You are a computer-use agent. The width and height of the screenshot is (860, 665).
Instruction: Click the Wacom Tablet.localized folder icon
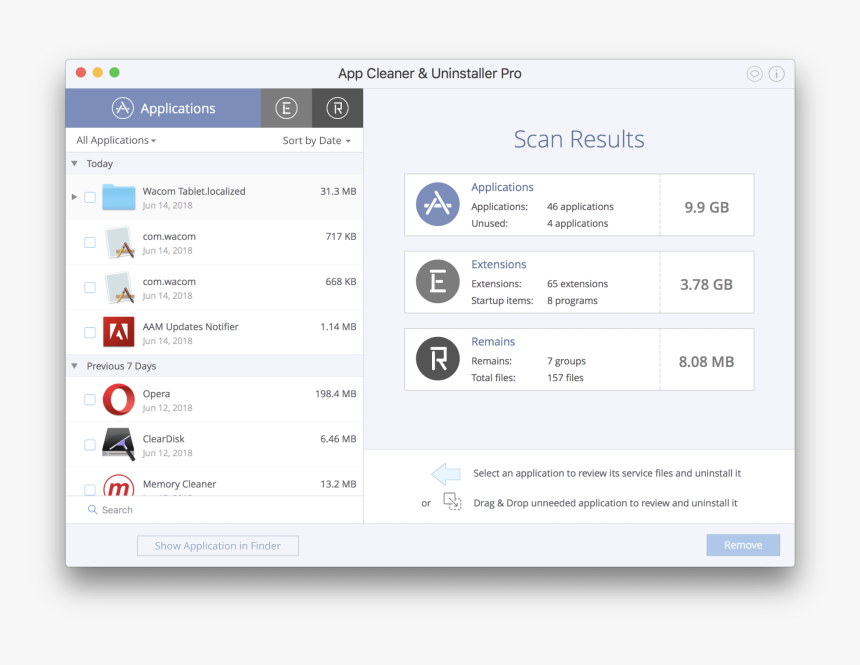(118, 198)
